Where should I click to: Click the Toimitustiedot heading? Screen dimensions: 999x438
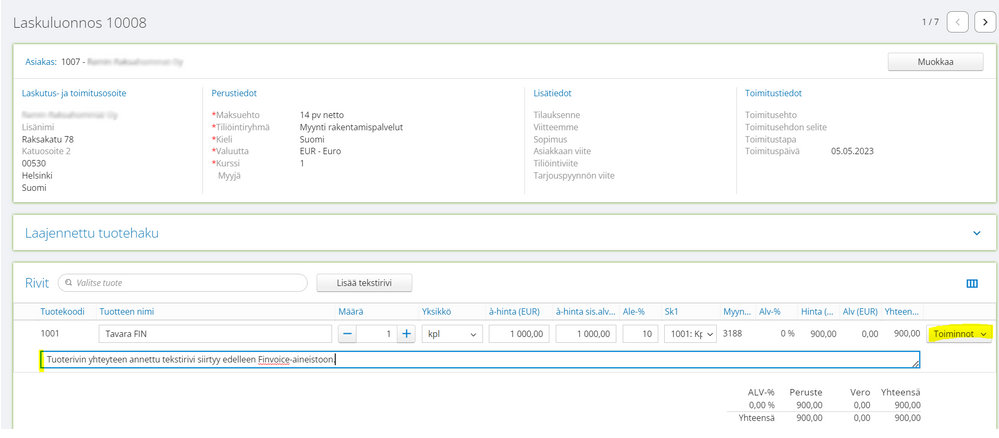coord(773,93)
